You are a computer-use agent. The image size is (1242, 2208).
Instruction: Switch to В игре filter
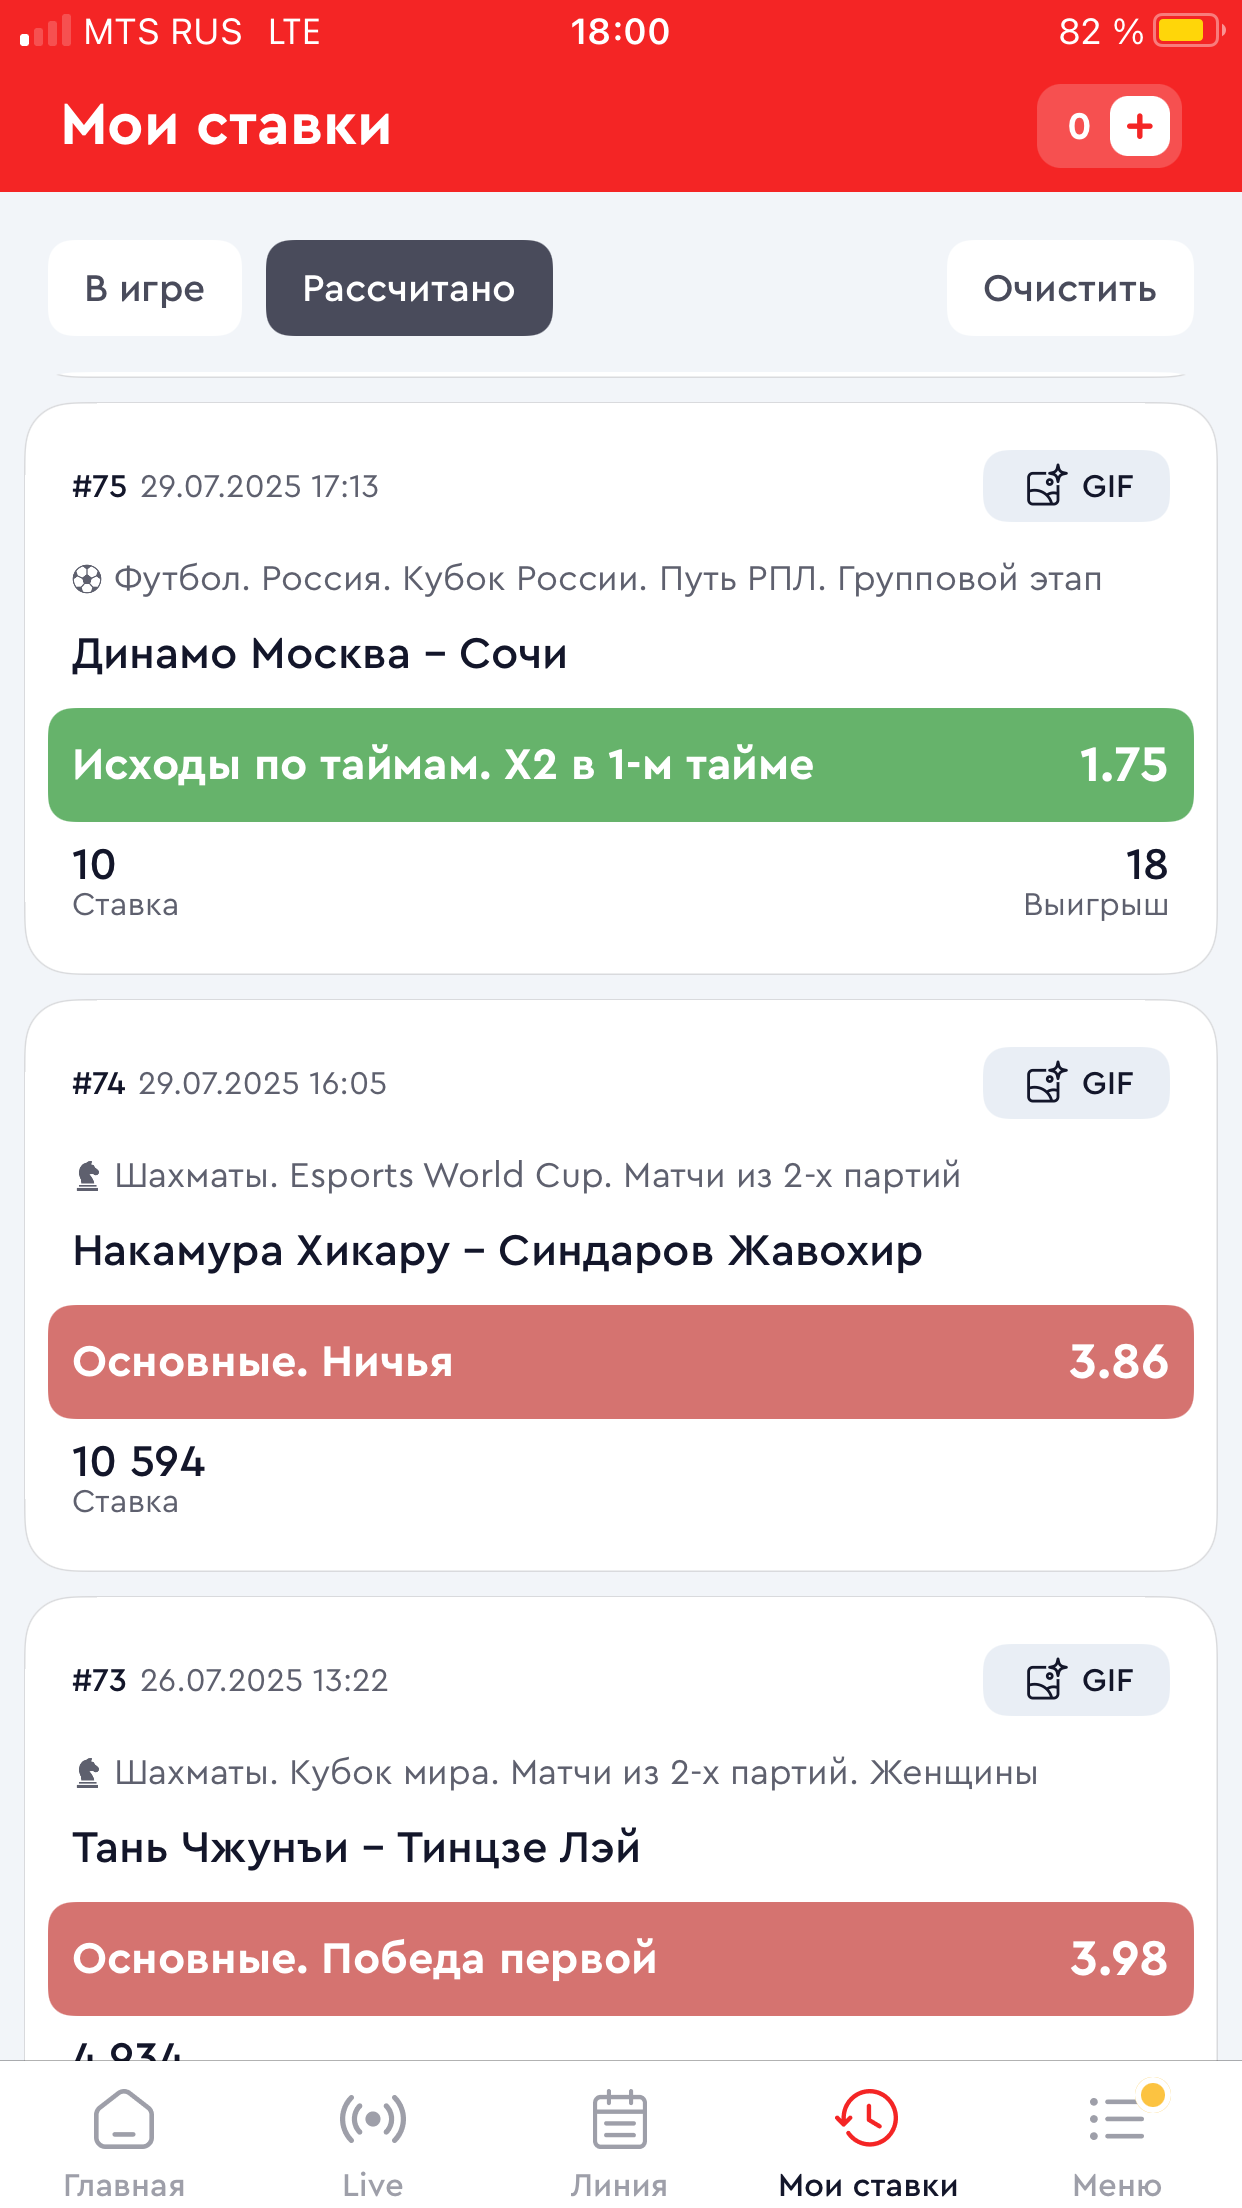coord(145,288)
